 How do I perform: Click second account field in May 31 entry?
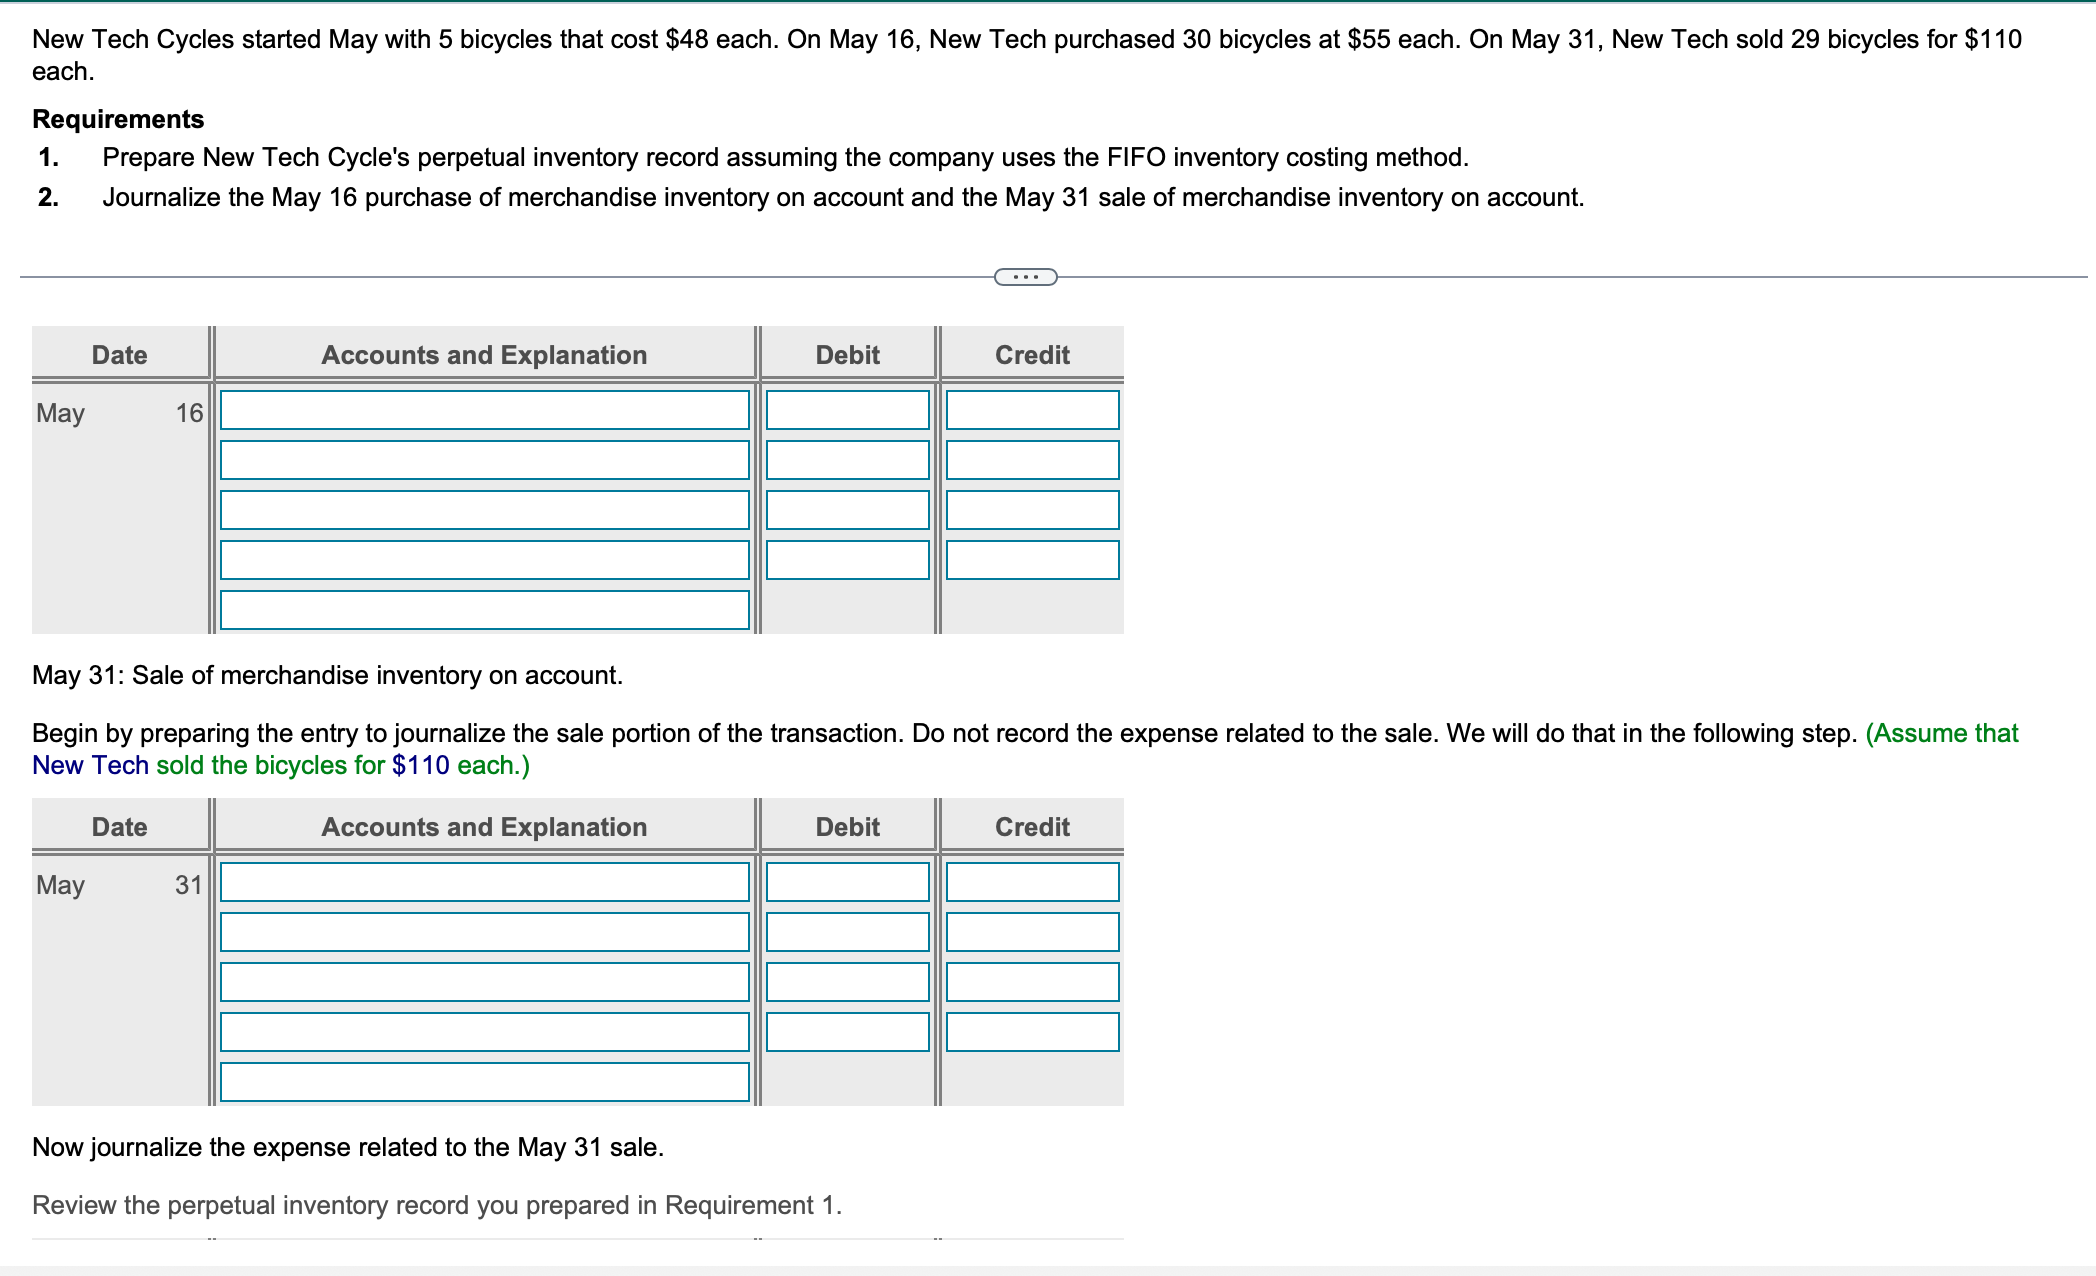484,932
